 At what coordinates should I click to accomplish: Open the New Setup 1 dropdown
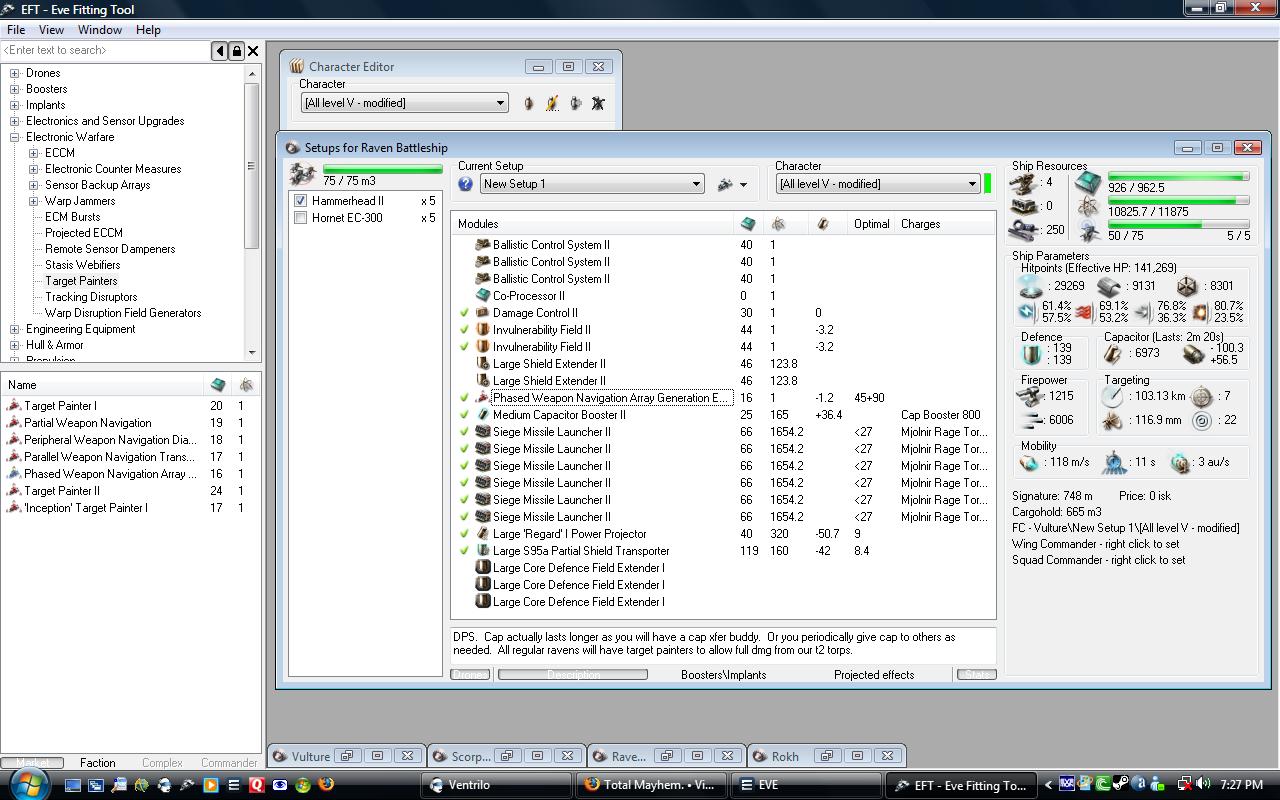pos(696,184)
